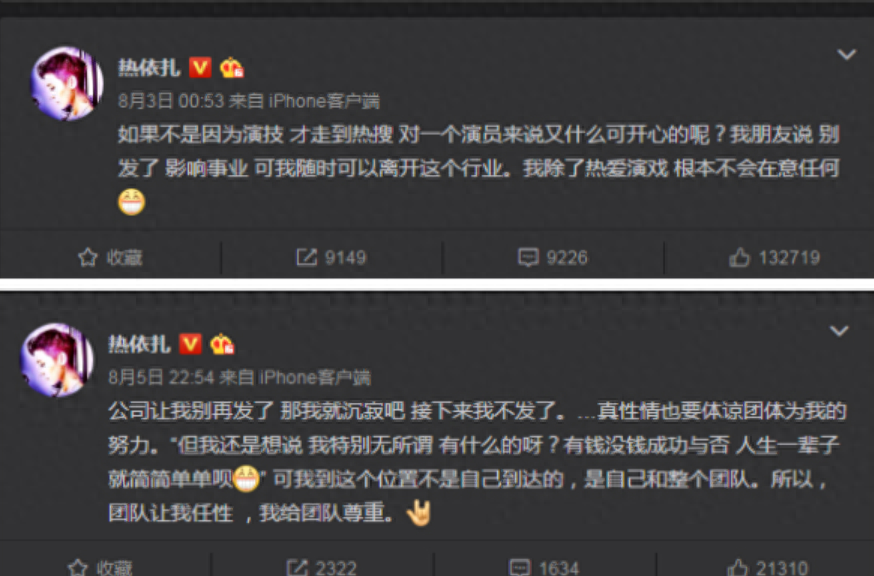
Task: Click the crown membership badge on second post
Action: point(222,345)
